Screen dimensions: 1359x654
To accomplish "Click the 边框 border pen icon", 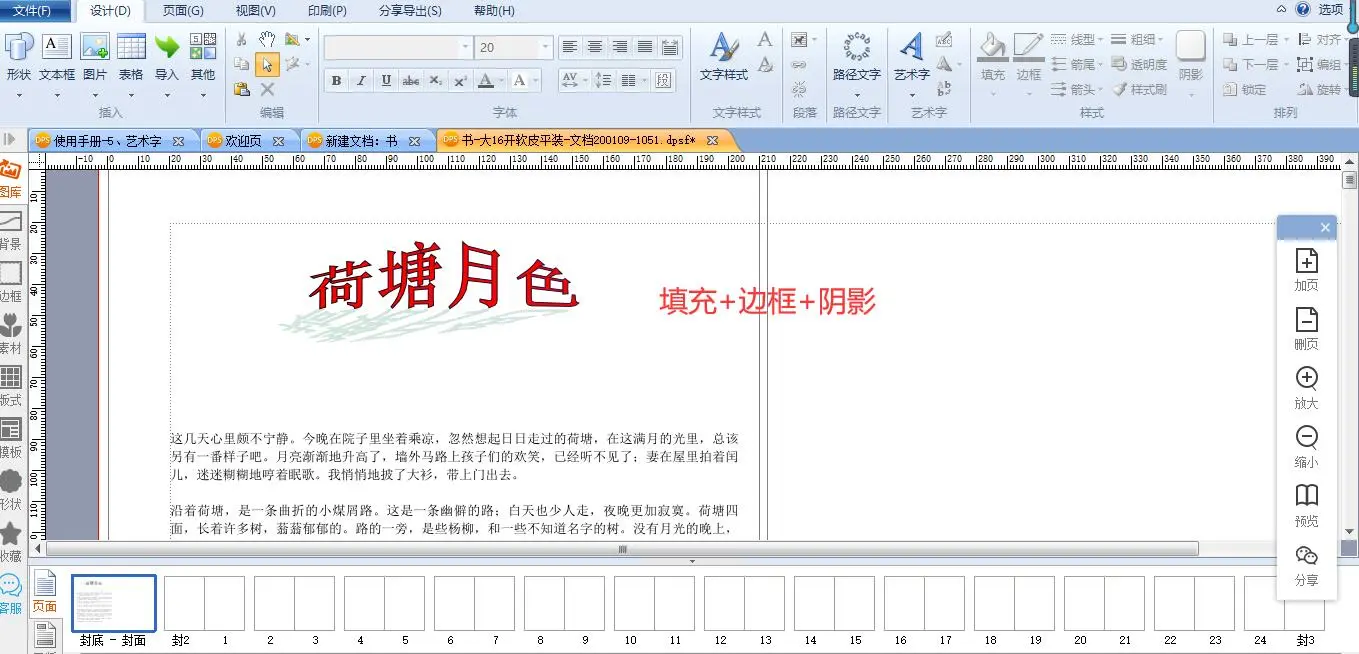I will [x=1029, y=57].
